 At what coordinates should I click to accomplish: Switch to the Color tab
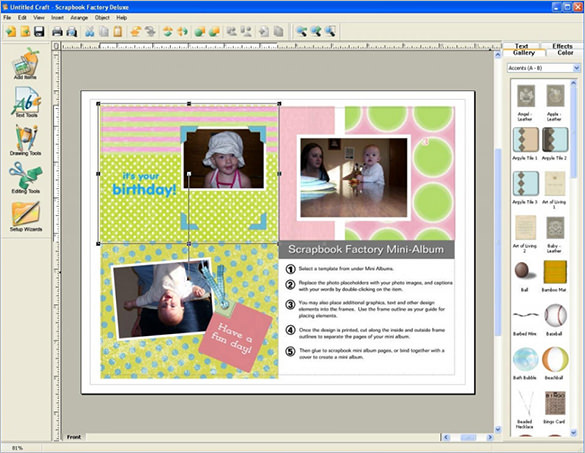565,53
